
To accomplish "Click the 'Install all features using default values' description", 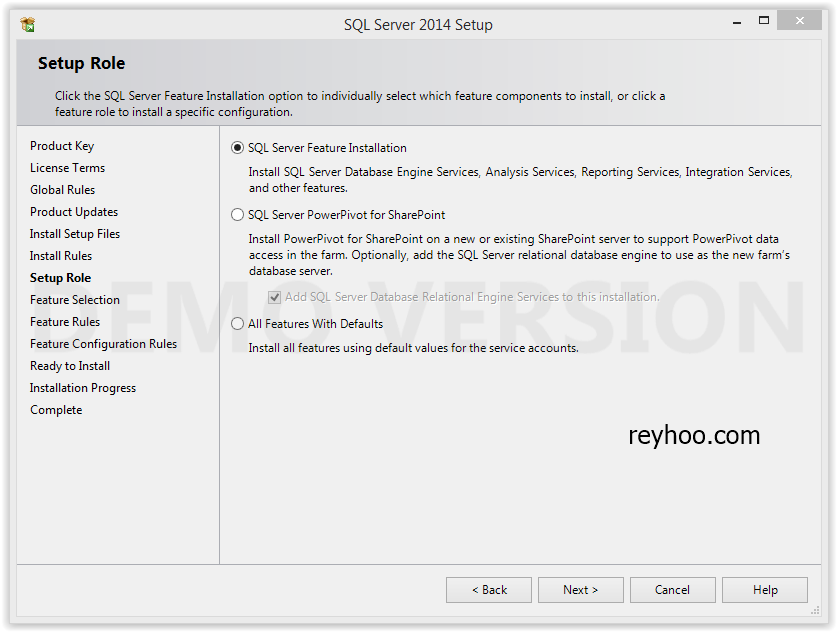I will coord(413,348).
